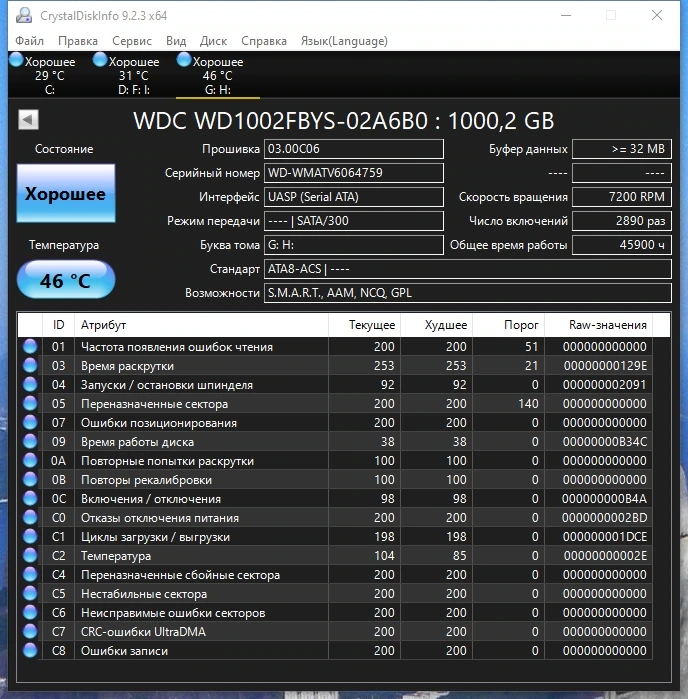
Task: Select the C: disk status orb
Action: [16, 60]
